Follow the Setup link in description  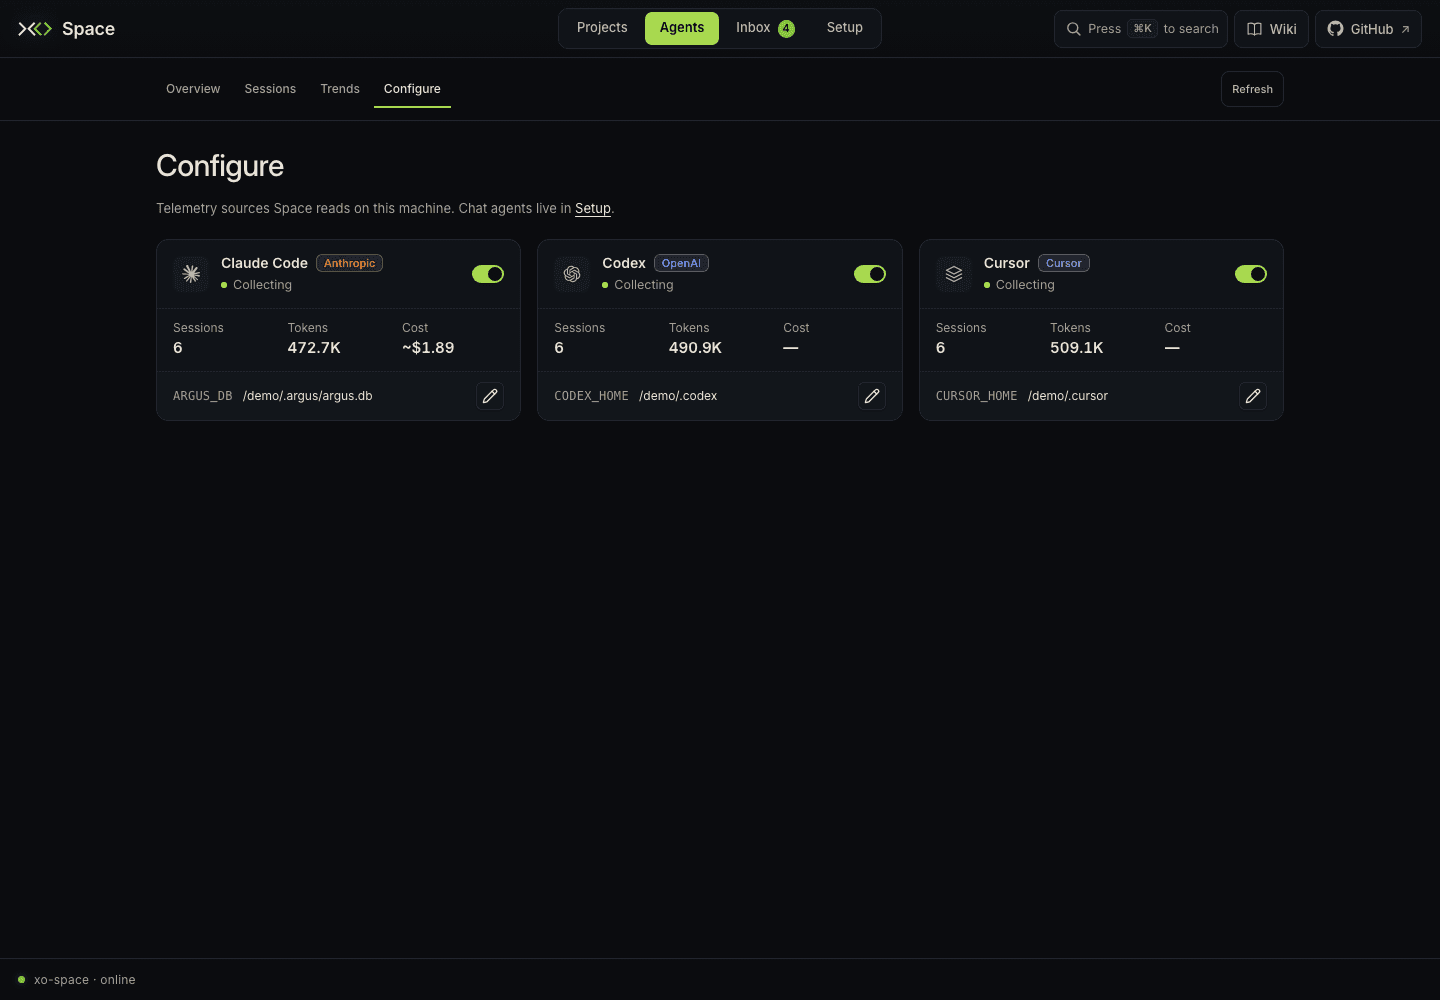coord(593,209)
